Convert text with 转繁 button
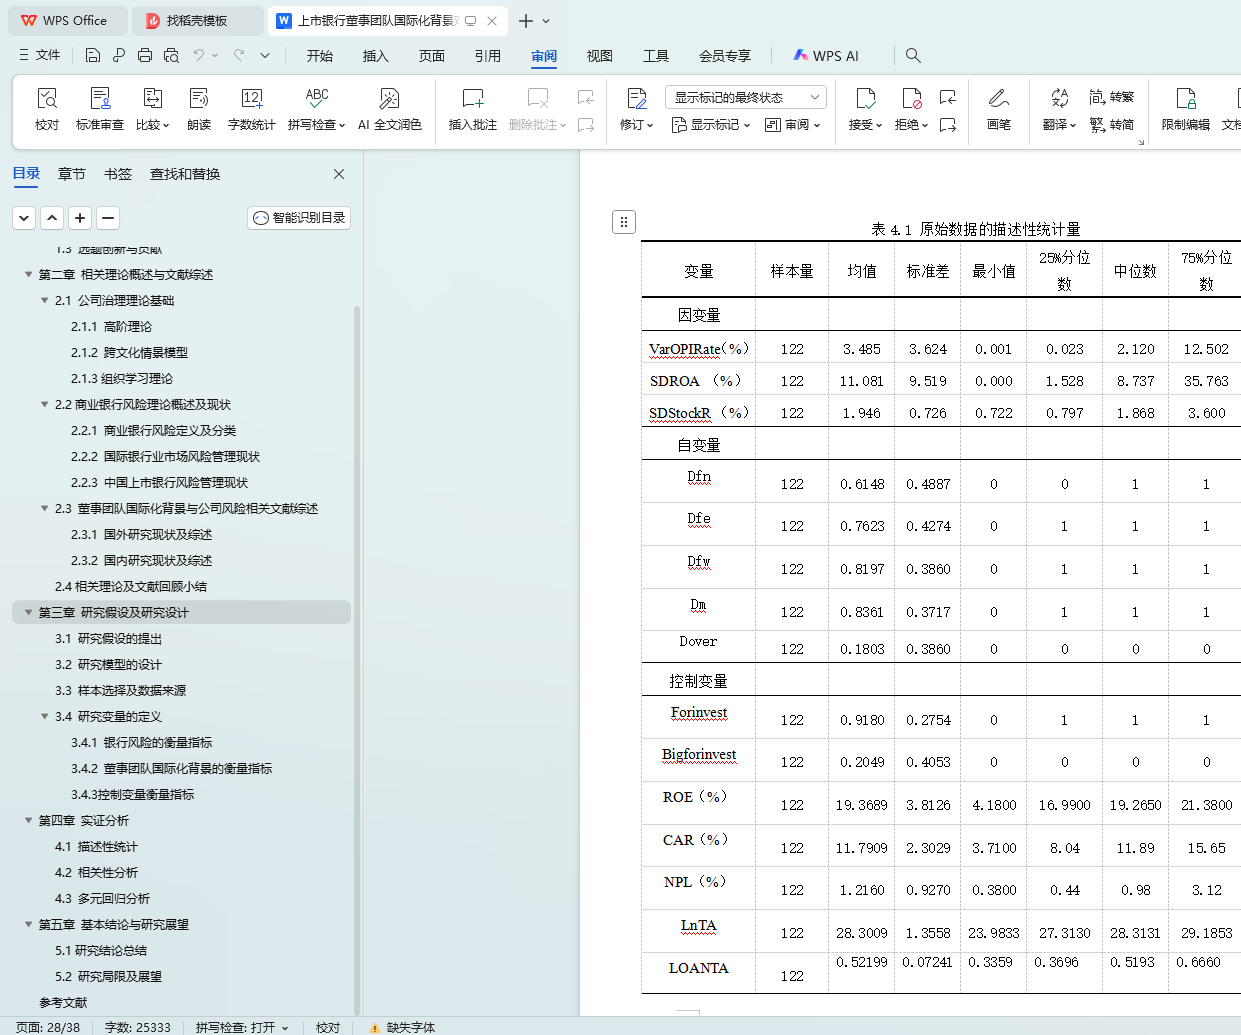The image size is (1241, 1035). tap(1112, 97)
